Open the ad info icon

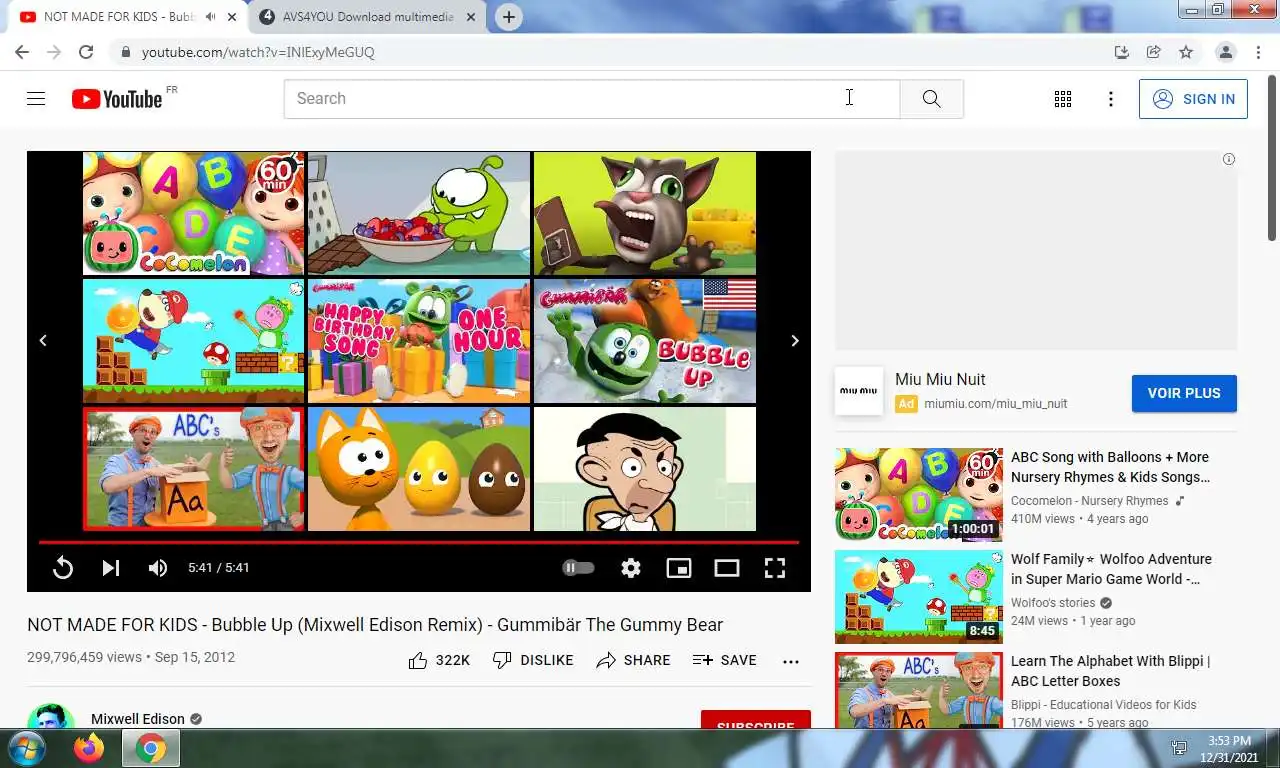coord(1229,159)
